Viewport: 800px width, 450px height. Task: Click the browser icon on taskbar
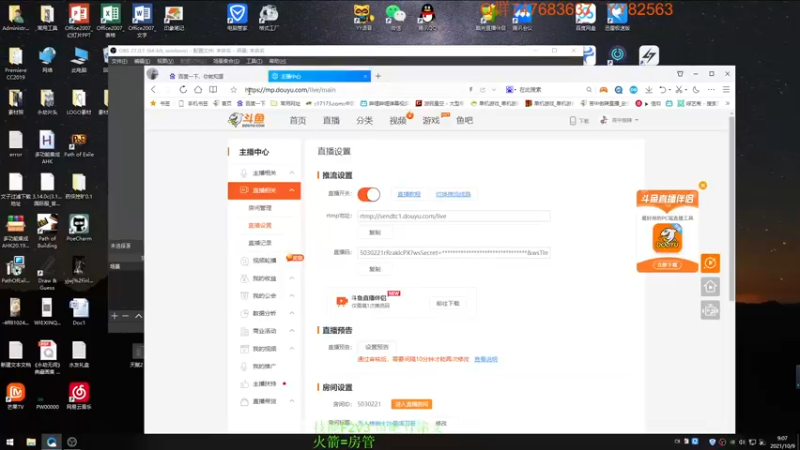[x=52, y=442]
